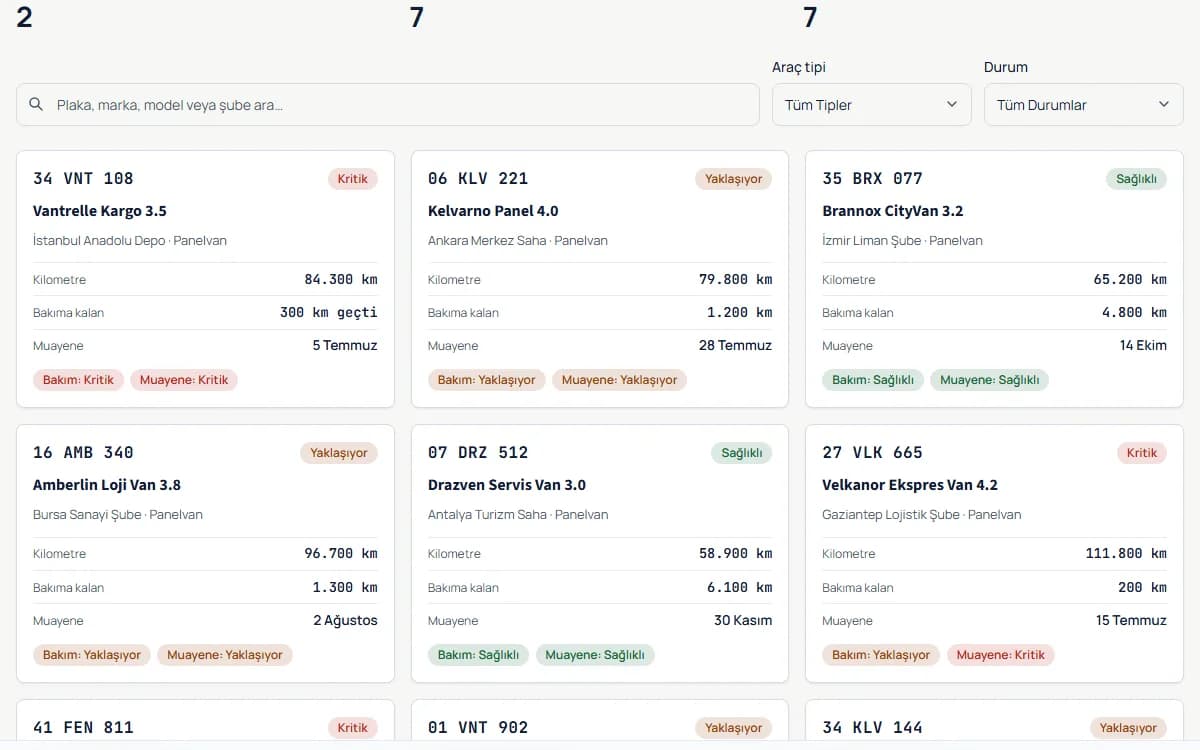This screenshot has height=750, width=1200.
Task: Select the Bakım: Kritik tag
Action: (78, 380)
